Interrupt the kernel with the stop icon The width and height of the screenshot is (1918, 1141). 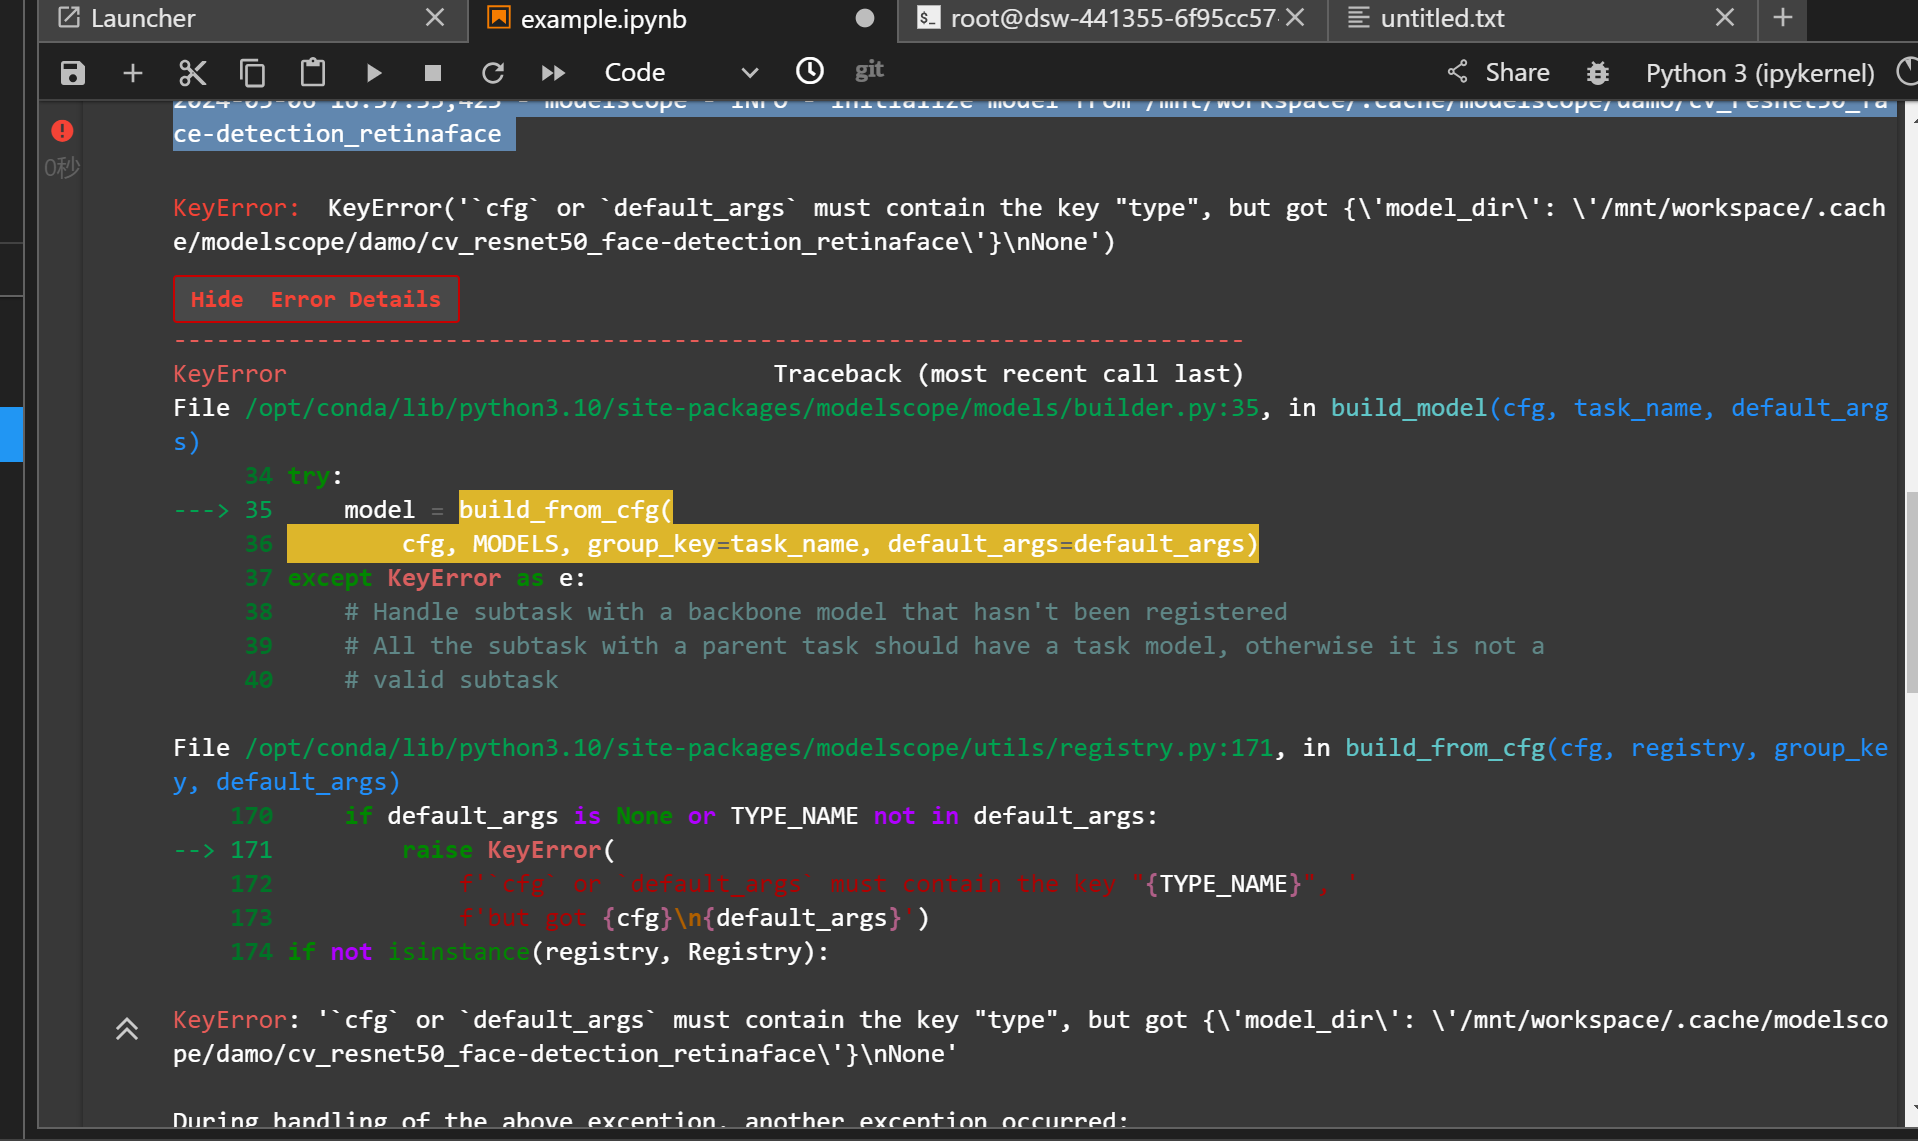pos(433,73)
